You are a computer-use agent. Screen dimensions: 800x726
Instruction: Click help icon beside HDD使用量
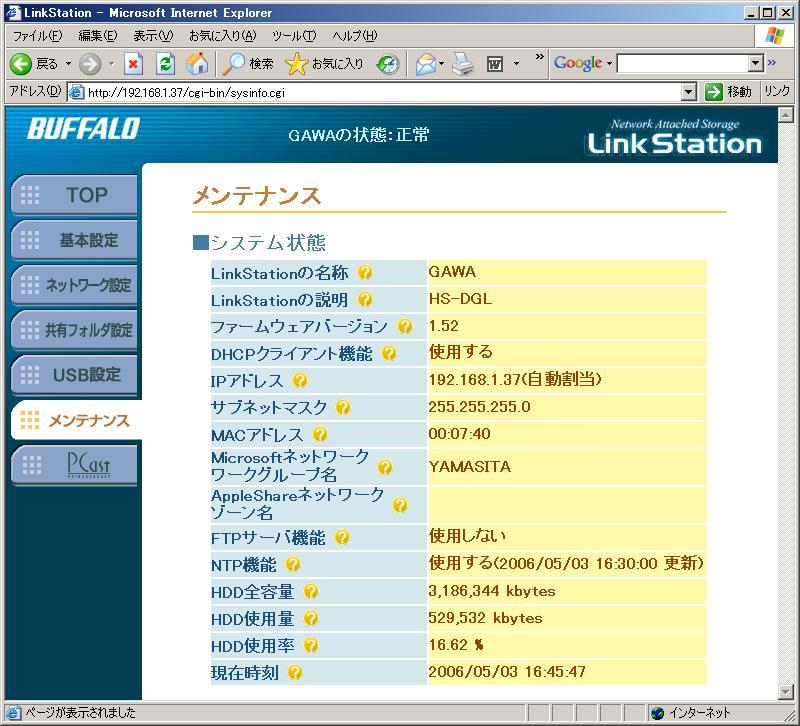click(x=311, y=618)
